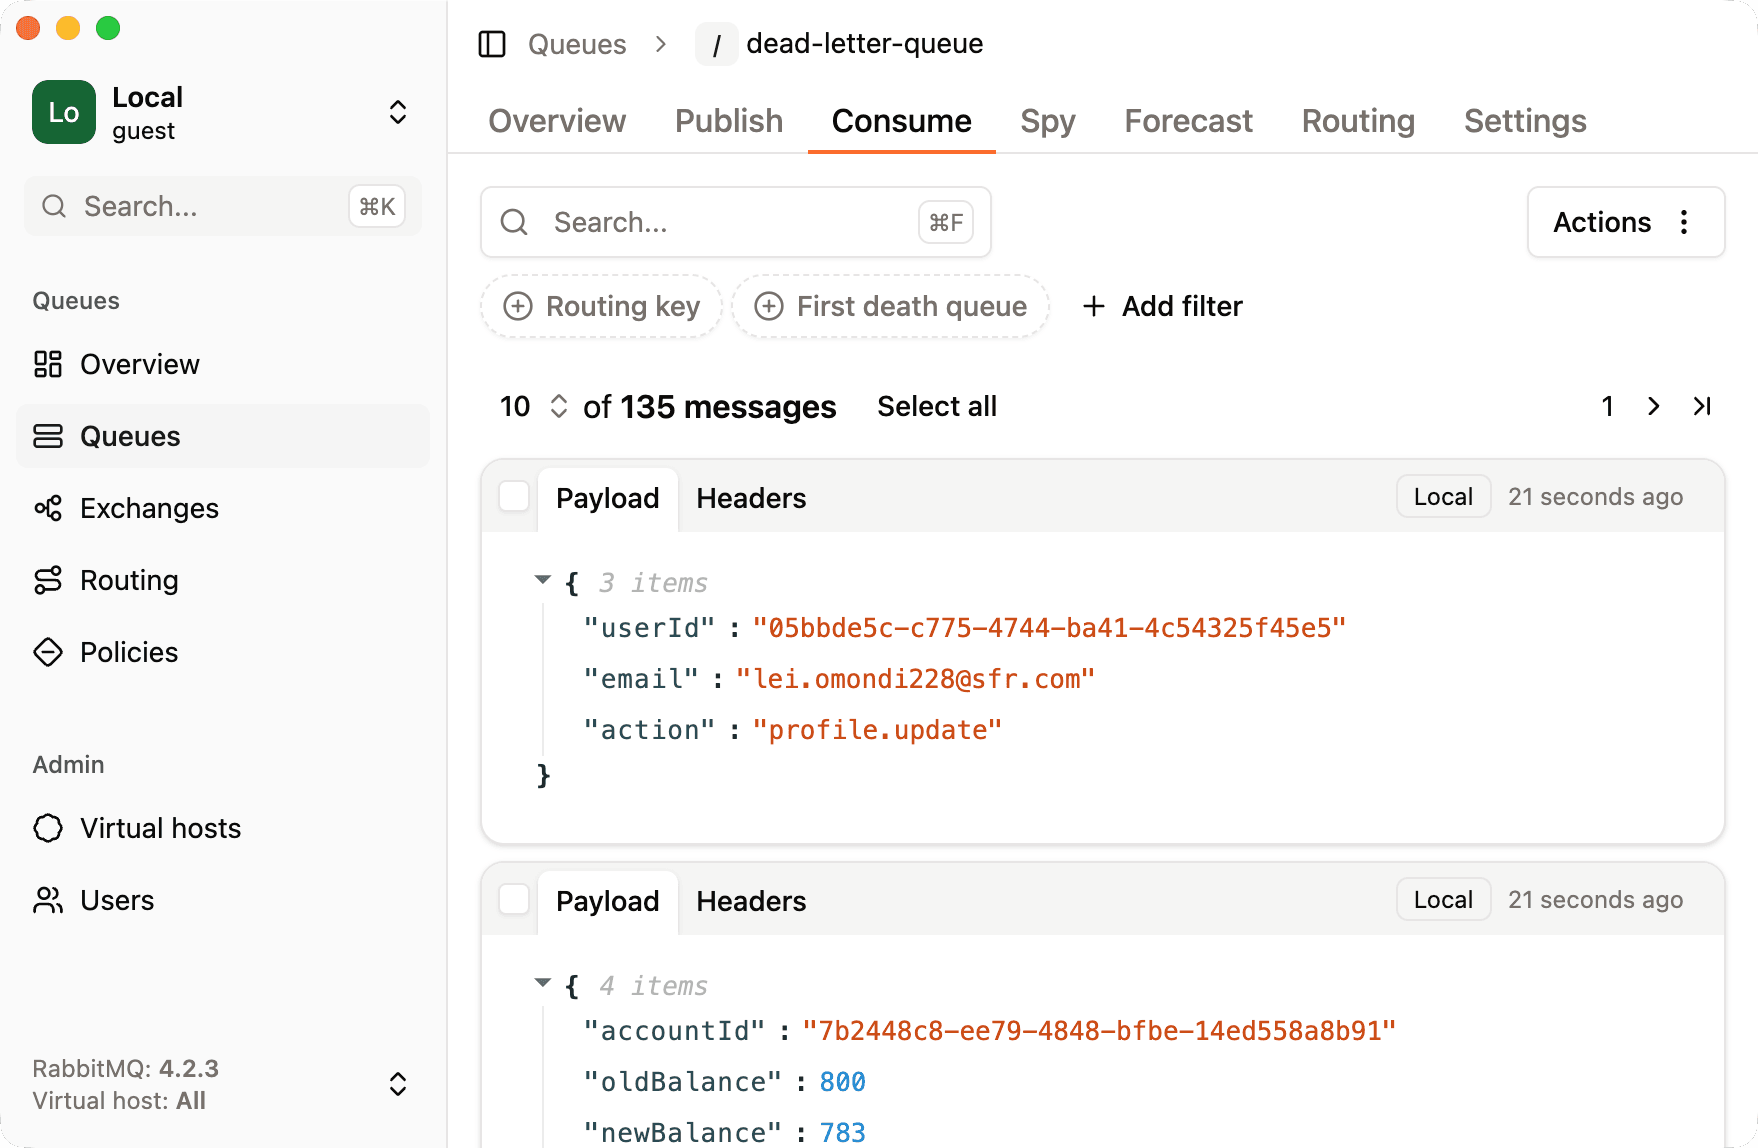Open the Policies section in the sidebar
This screenshot has width=1758, height=1148.
click(129, 652)
